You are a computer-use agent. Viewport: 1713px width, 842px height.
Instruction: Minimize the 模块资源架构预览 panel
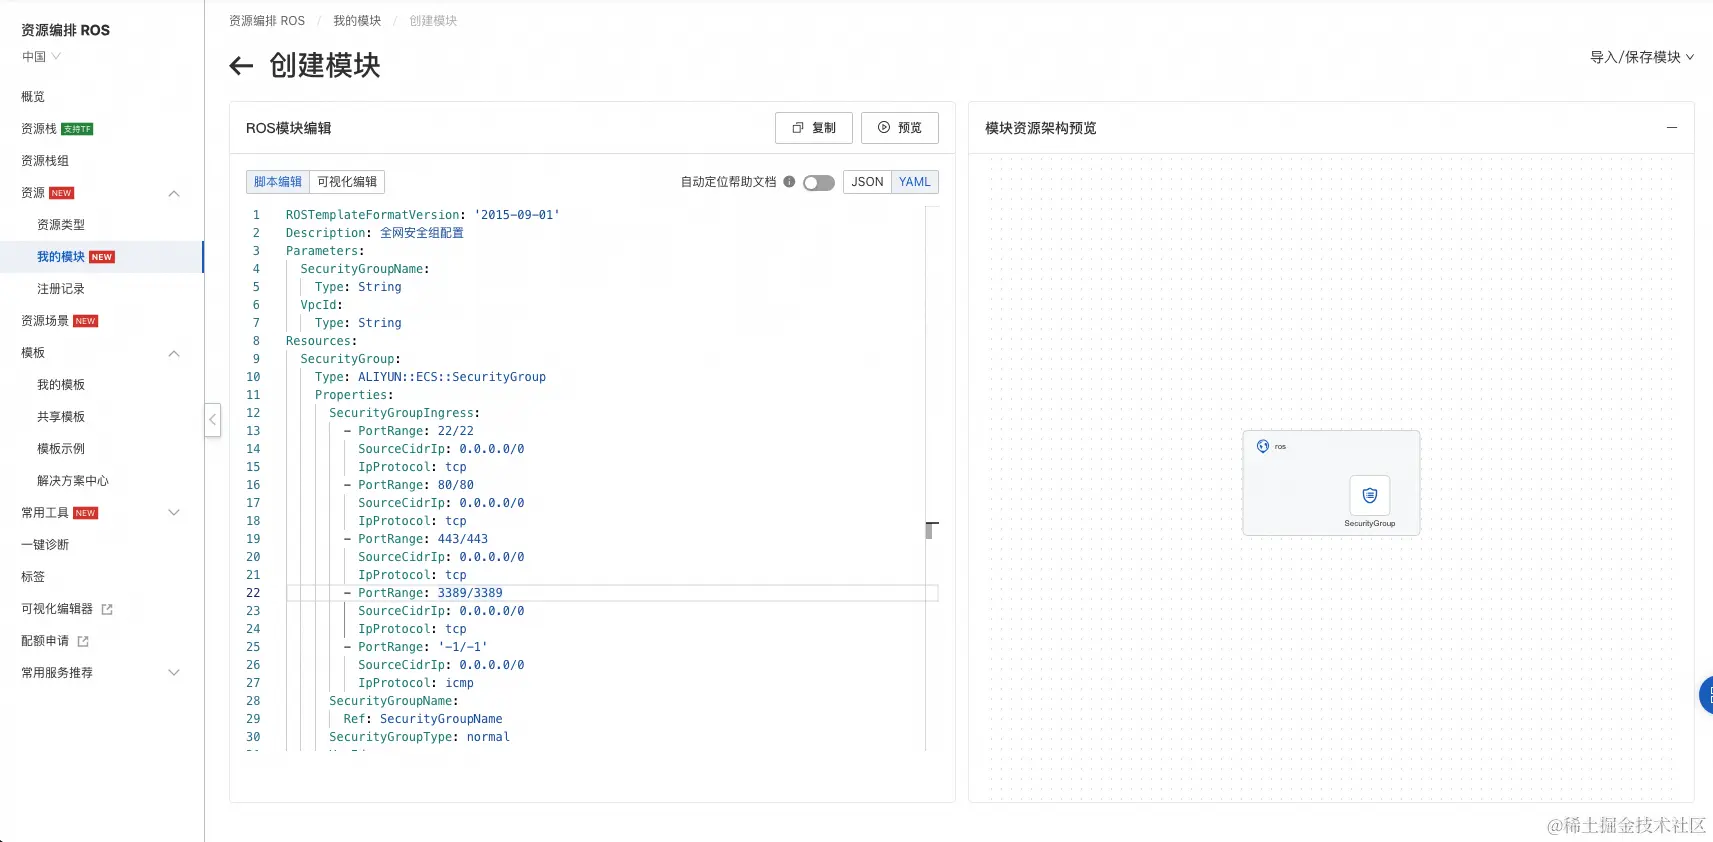coord(1671,128)
